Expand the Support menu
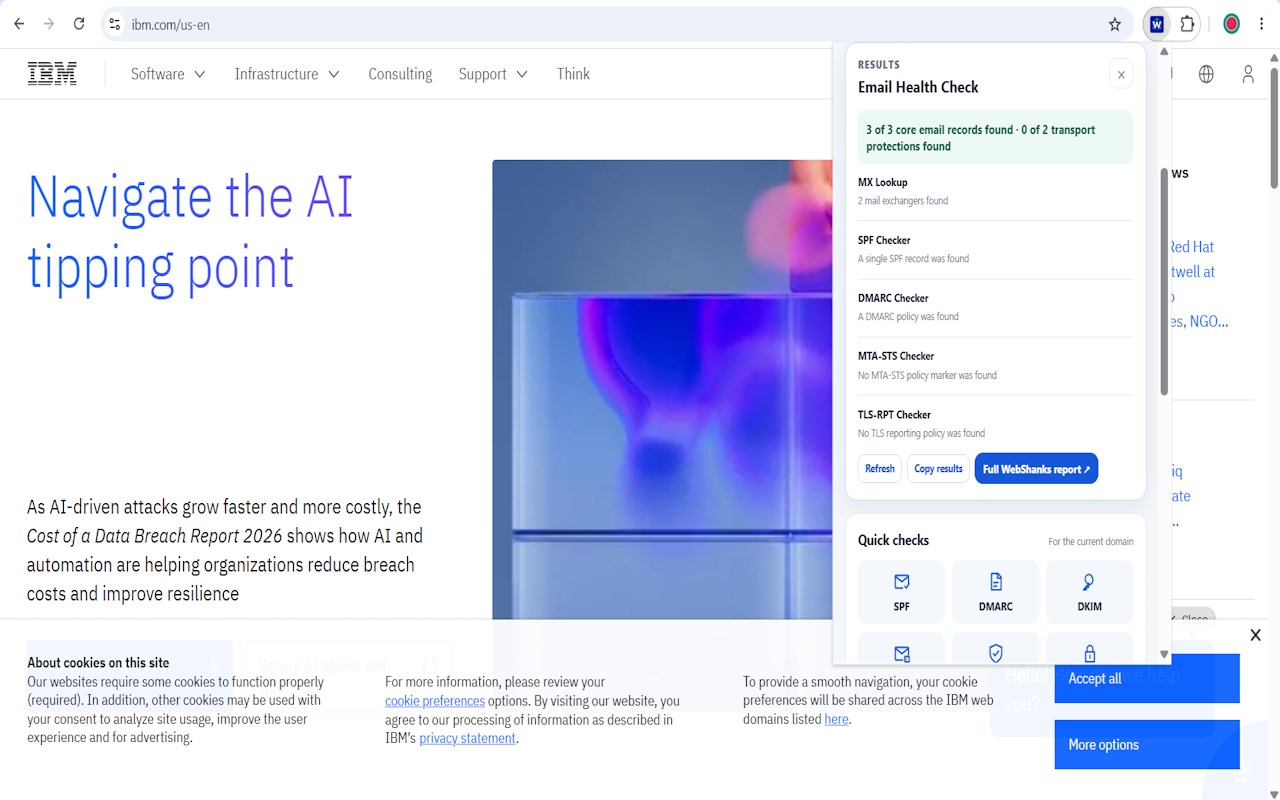Viewport: 1280px width, 800px height. [493, 74]
